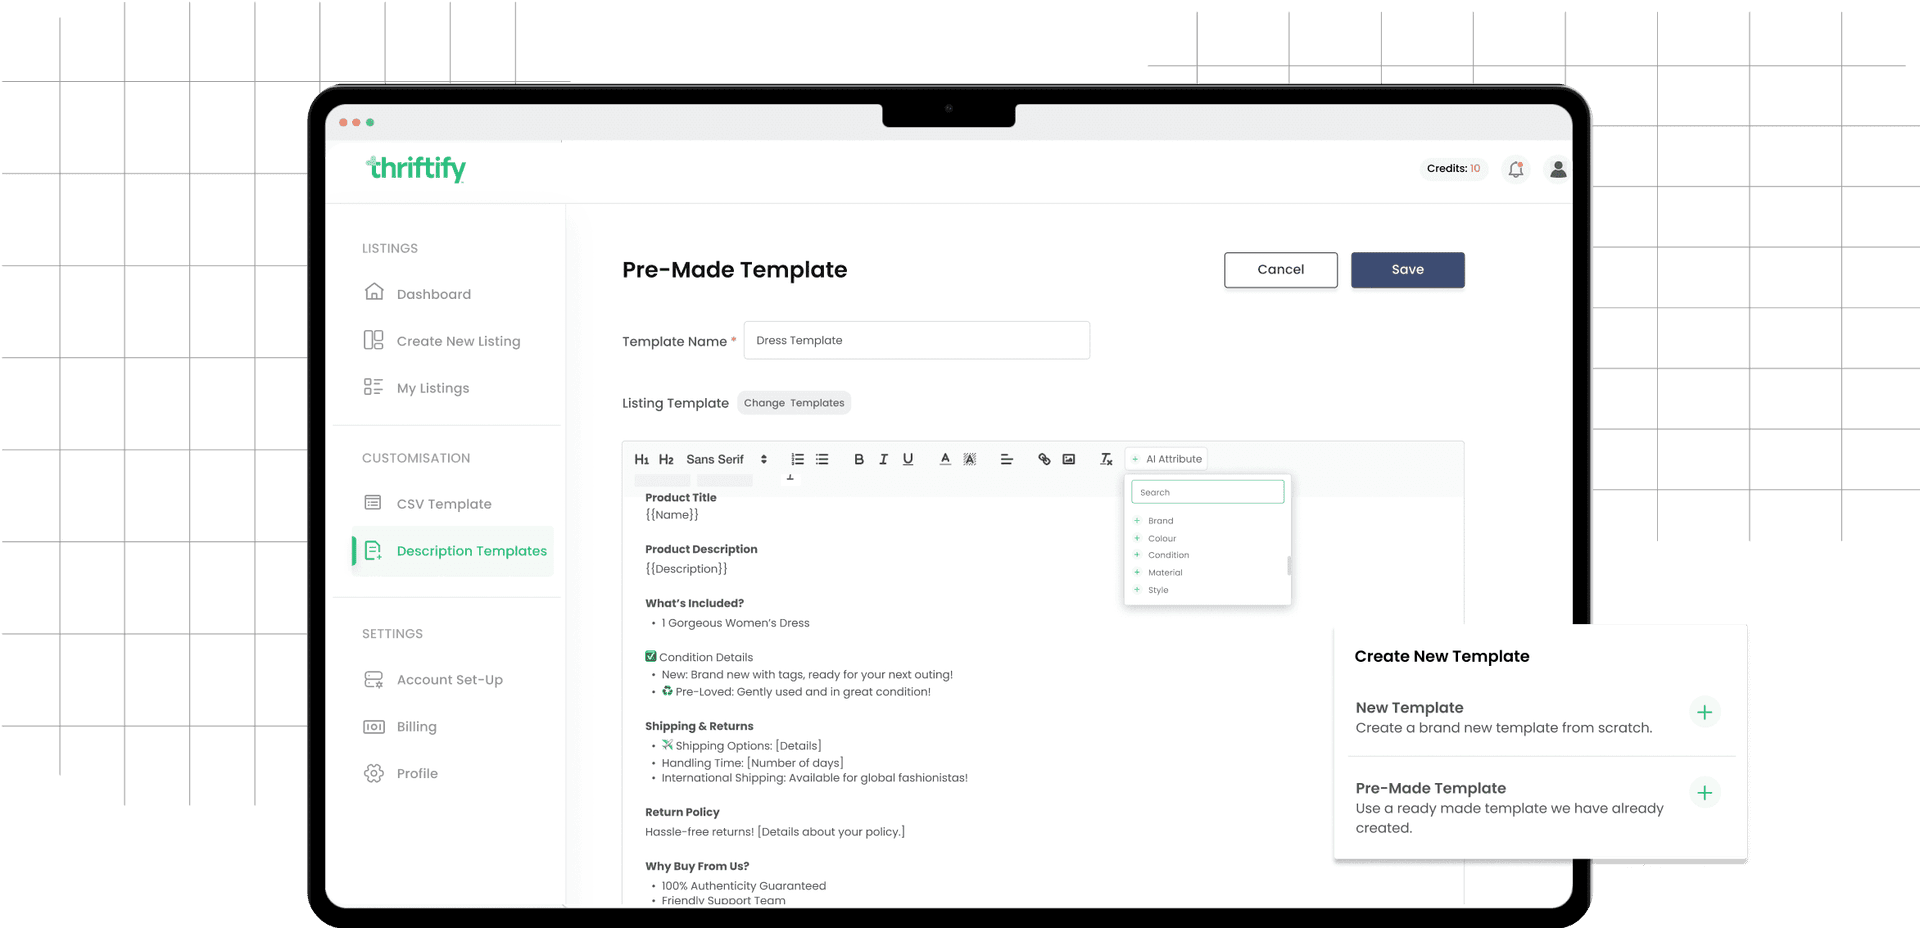Click Change Templates button

pyautogui.click(x=794, y=403)
